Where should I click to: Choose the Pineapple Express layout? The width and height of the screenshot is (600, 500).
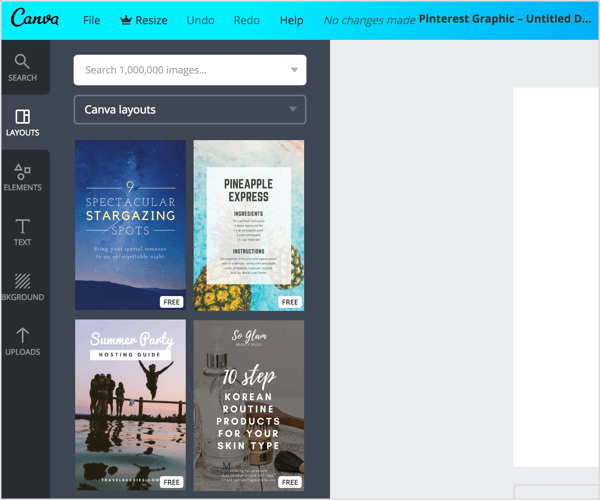248,224
